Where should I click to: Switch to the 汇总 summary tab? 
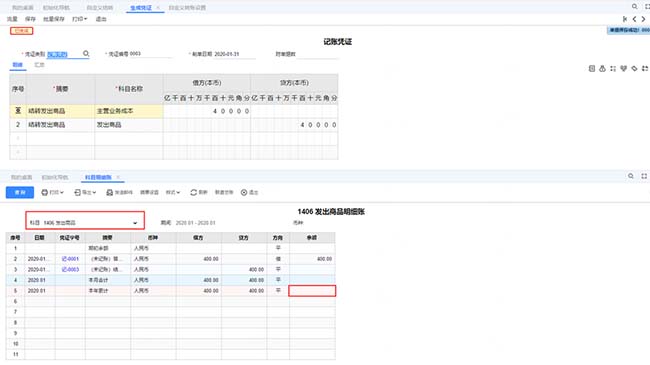click(39, 65)
